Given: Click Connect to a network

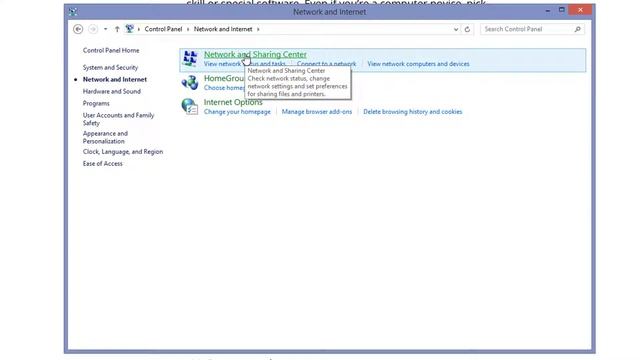Looking at the screenshot, I should [x=327, y=64].
